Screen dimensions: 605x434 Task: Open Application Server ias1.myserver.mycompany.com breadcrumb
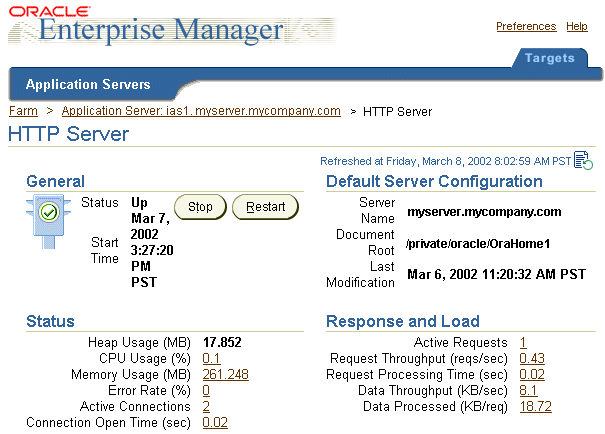[201, 111]
